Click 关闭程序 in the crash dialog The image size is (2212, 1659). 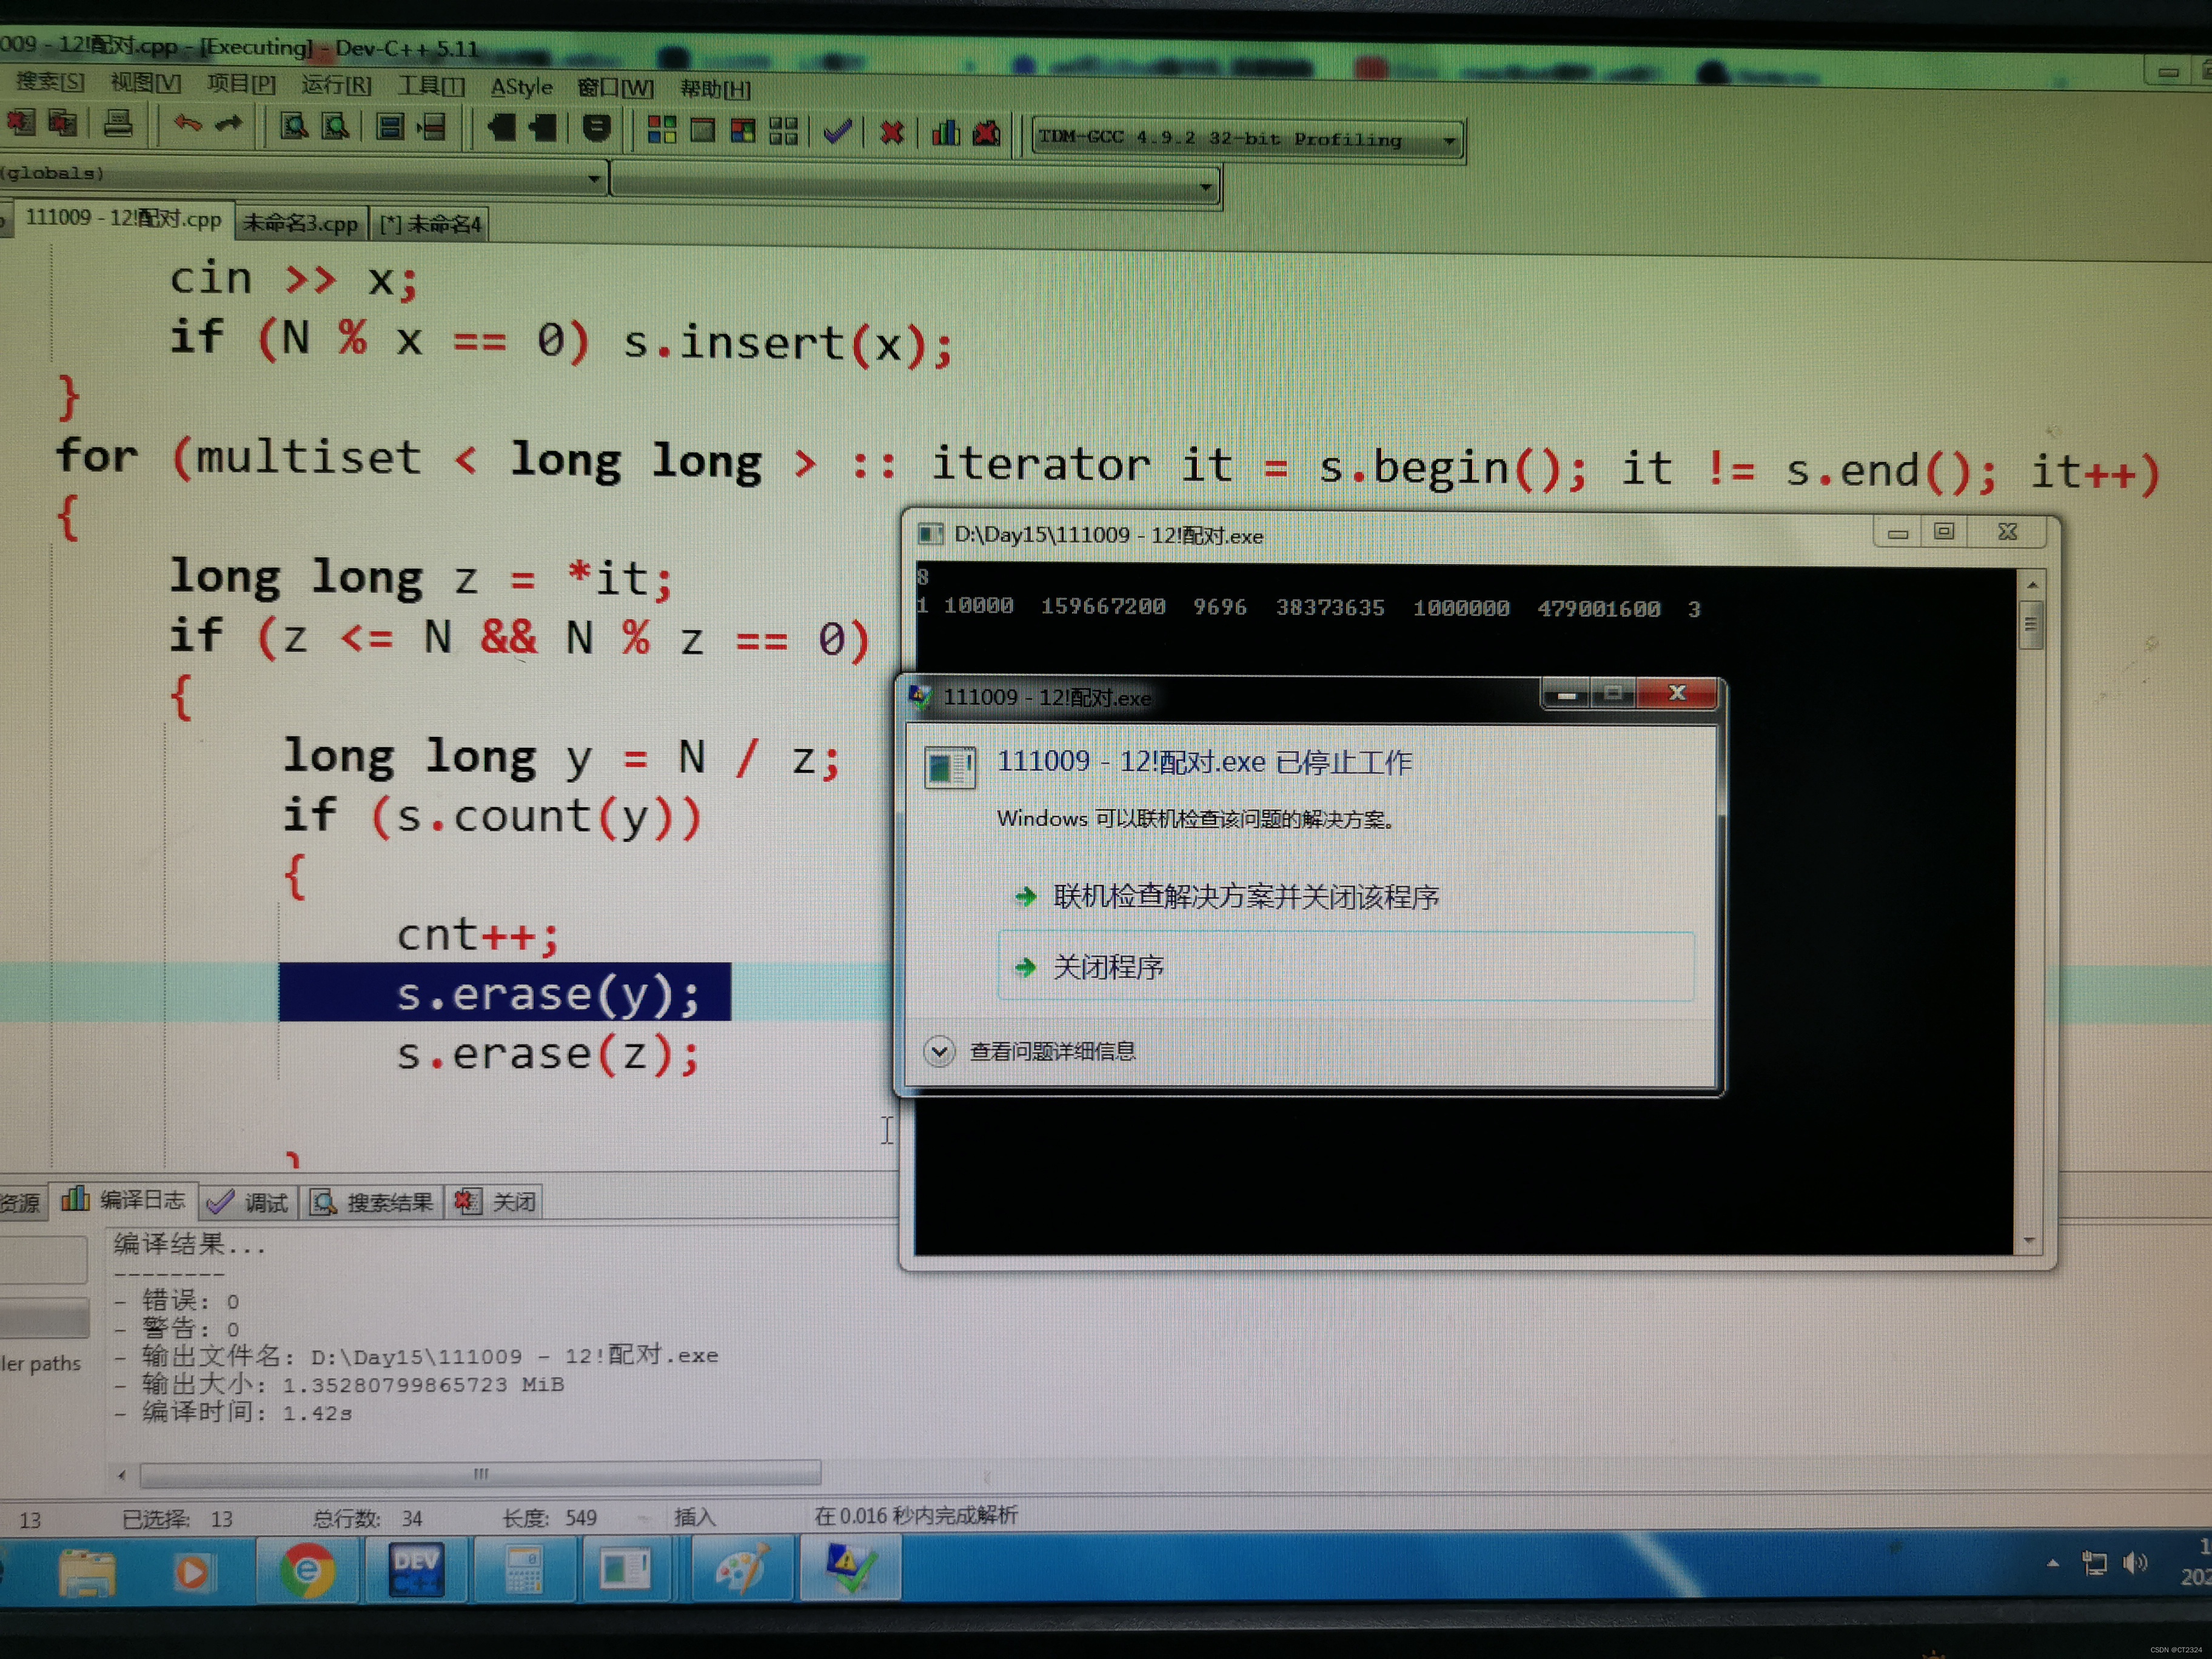click(1108, 967)
